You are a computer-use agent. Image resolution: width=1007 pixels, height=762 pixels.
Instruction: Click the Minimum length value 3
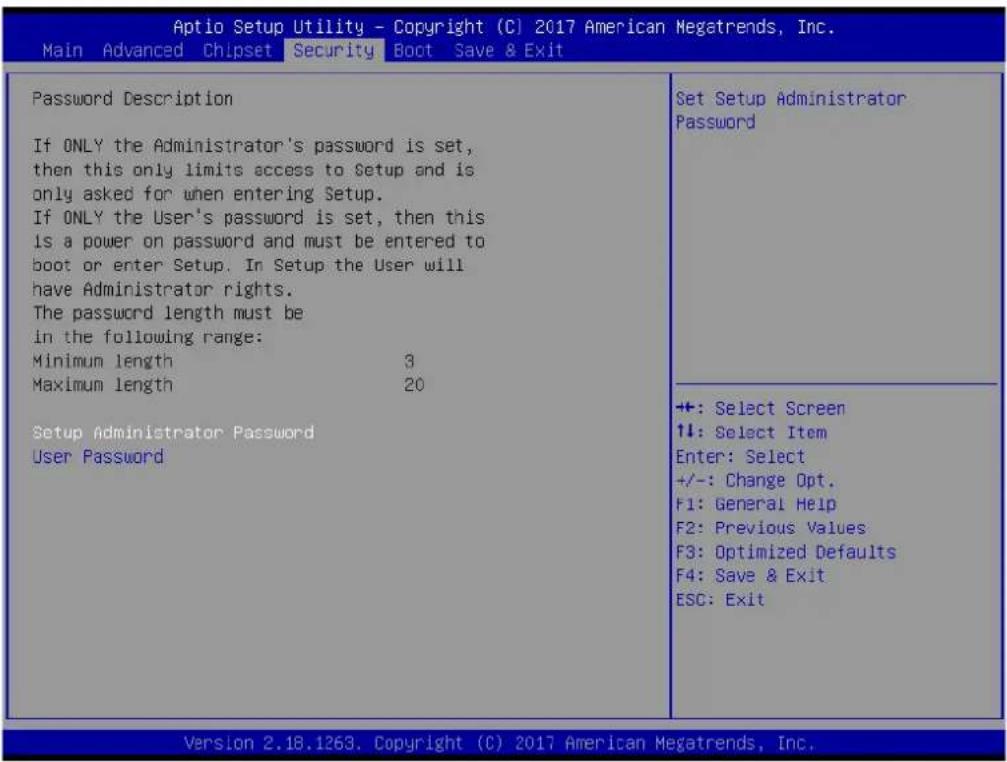pyautogui.click(x=409, y=361)
